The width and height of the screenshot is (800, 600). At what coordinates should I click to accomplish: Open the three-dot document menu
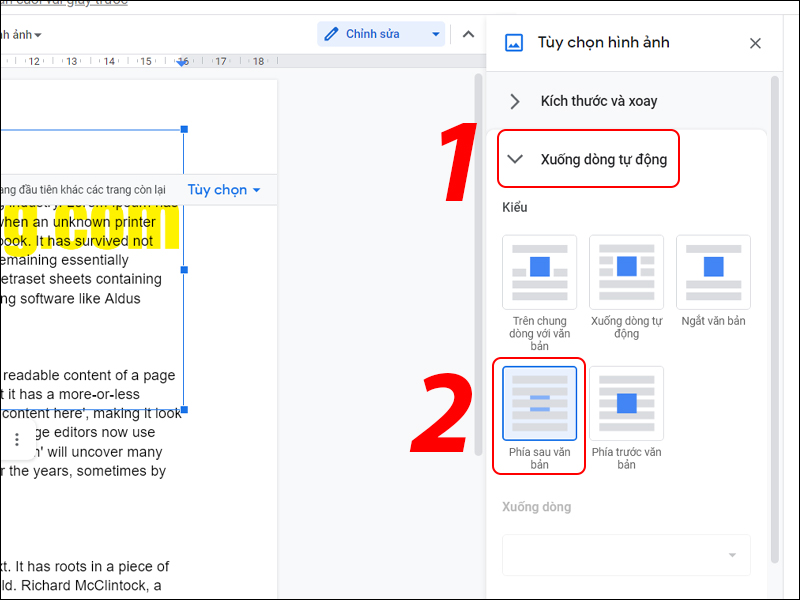[17, 439]
